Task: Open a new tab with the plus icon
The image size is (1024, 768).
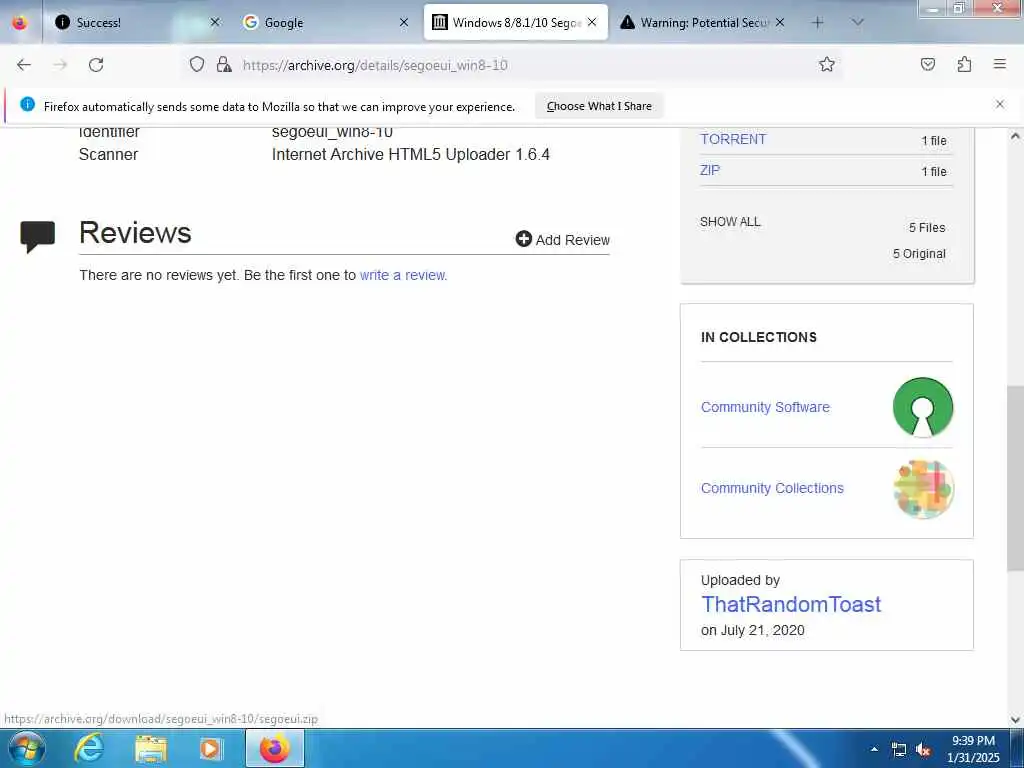Action: click(x=818, y=22)
